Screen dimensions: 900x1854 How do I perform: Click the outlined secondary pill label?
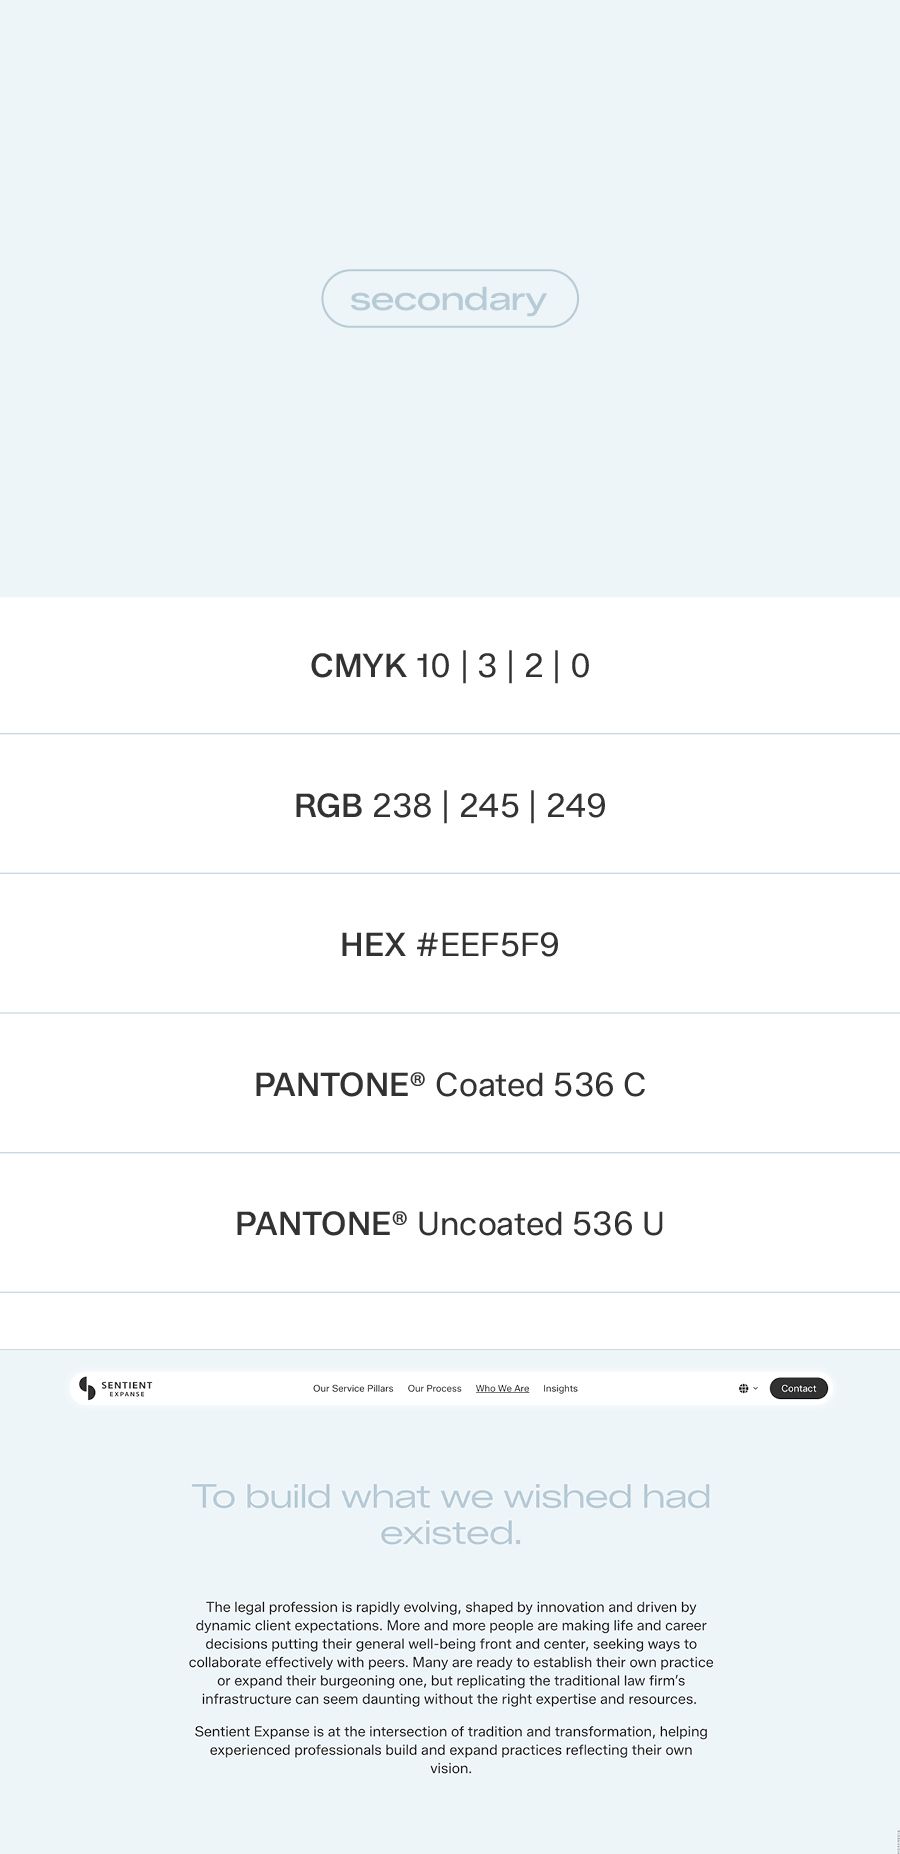tap(450, 299)
